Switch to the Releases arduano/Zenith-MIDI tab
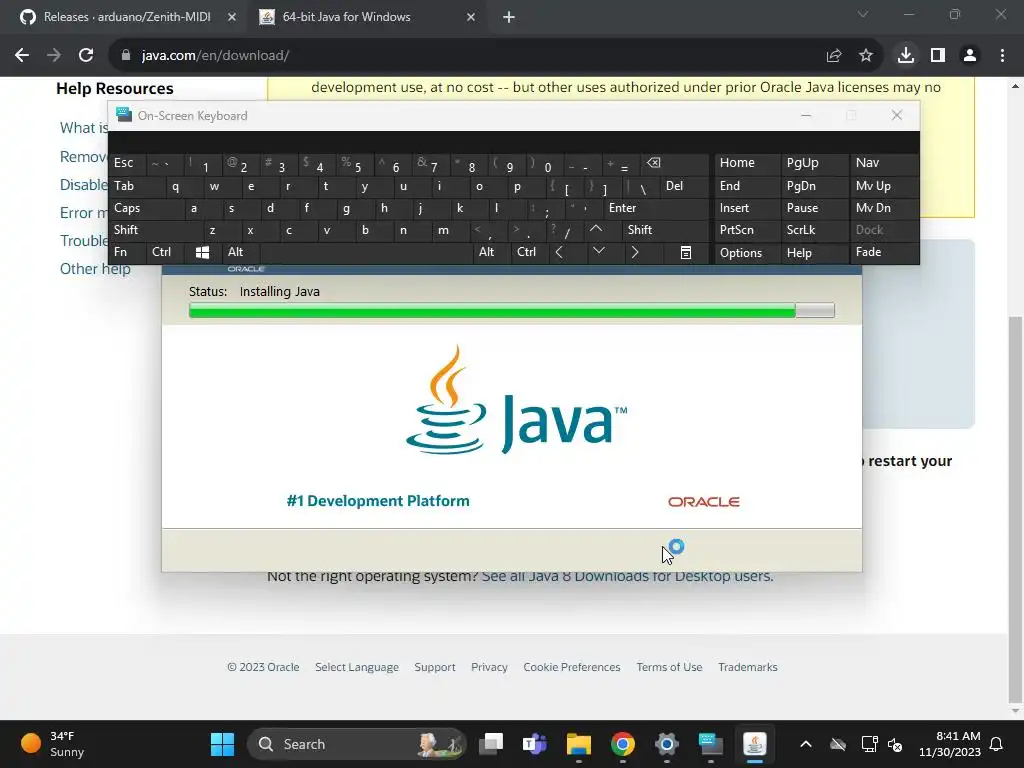Viewport: 1024px width, 768px height. (x=127, y=17)
